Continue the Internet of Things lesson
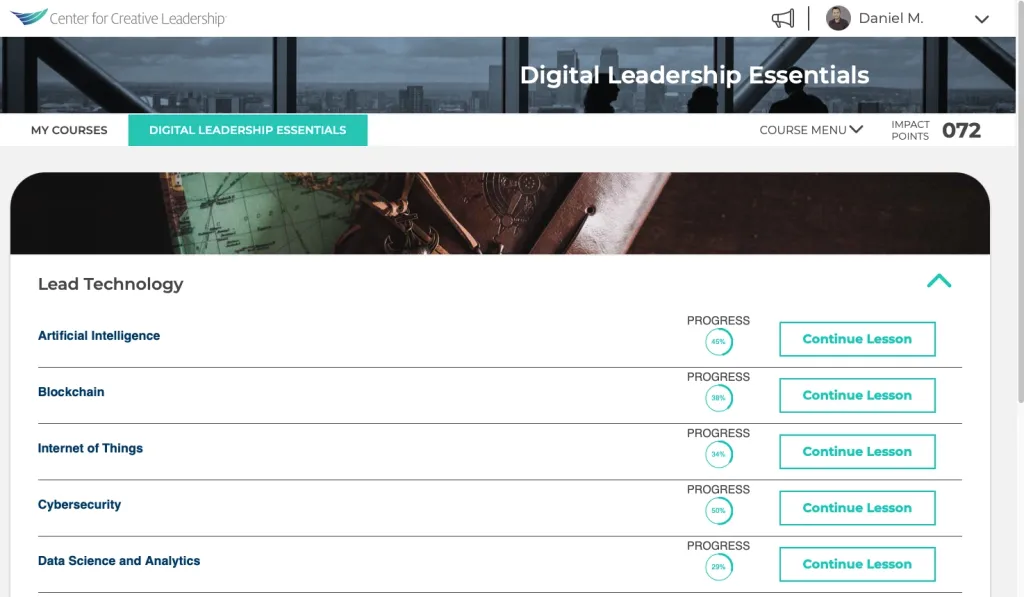This screenshot has width=1024, height=597. coord(857,451)
